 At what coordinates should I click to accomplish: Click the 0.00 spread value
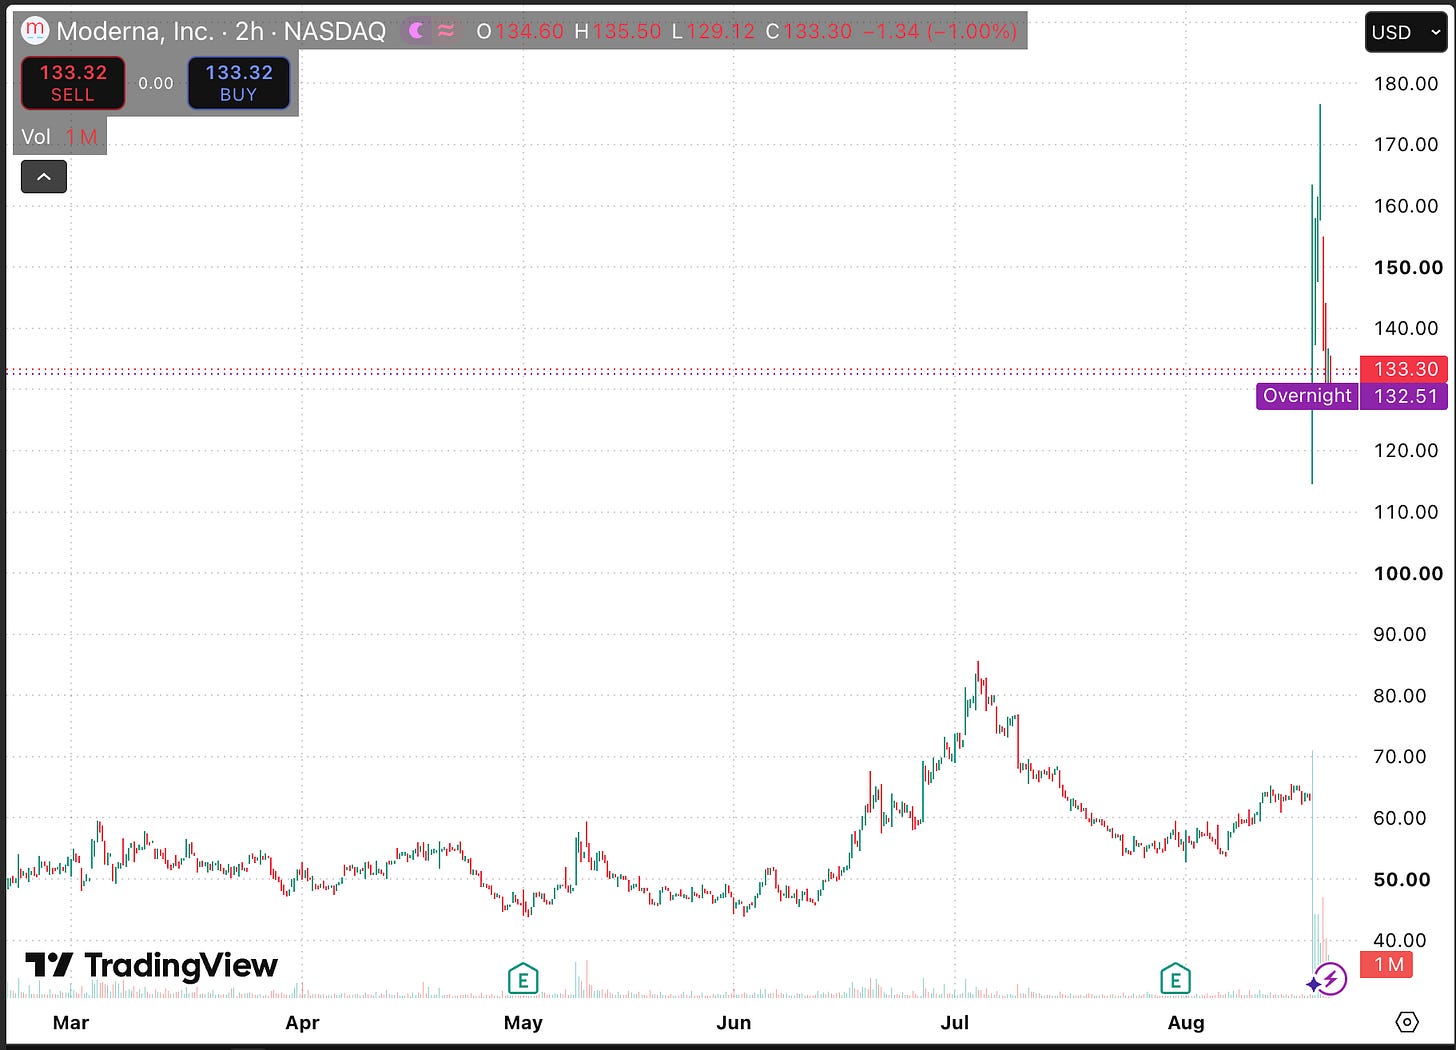156,83
